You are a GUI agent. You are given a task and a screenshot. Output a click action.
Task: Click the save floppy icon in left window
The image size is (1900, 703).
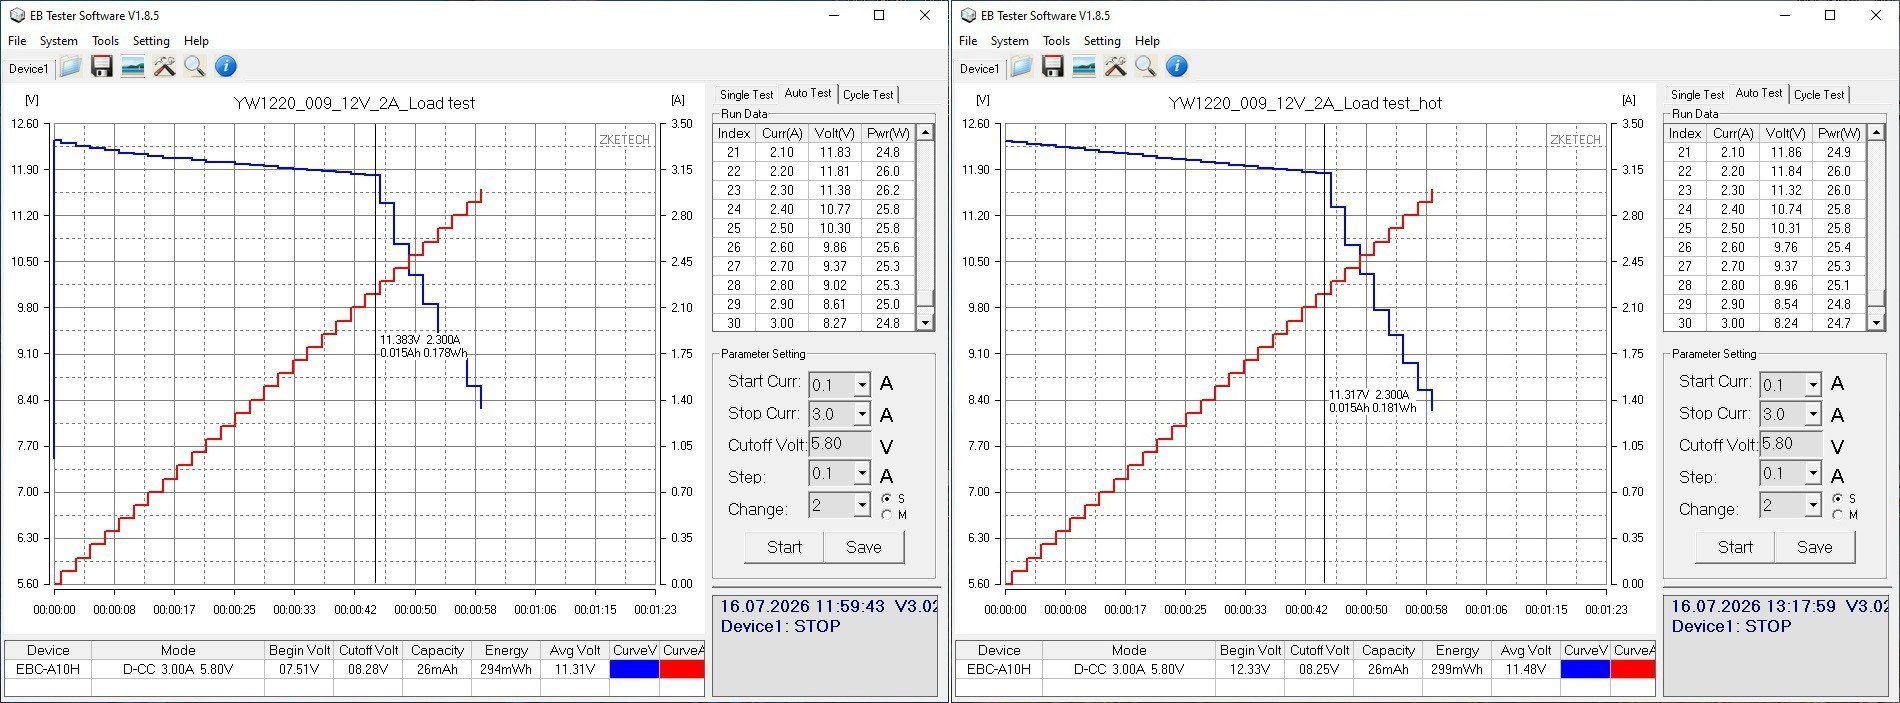point(101,67)
